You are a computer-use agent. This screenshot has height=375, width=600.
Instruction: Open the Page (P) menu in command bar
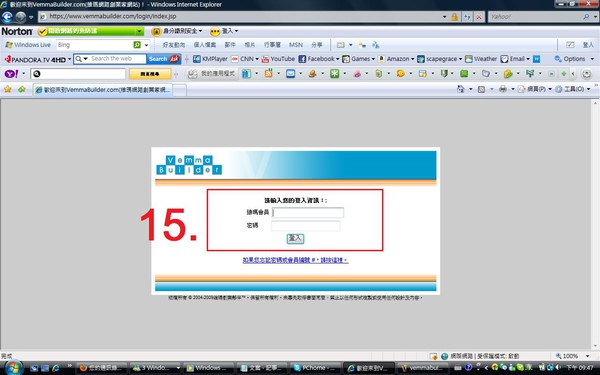tap(535, 89)
